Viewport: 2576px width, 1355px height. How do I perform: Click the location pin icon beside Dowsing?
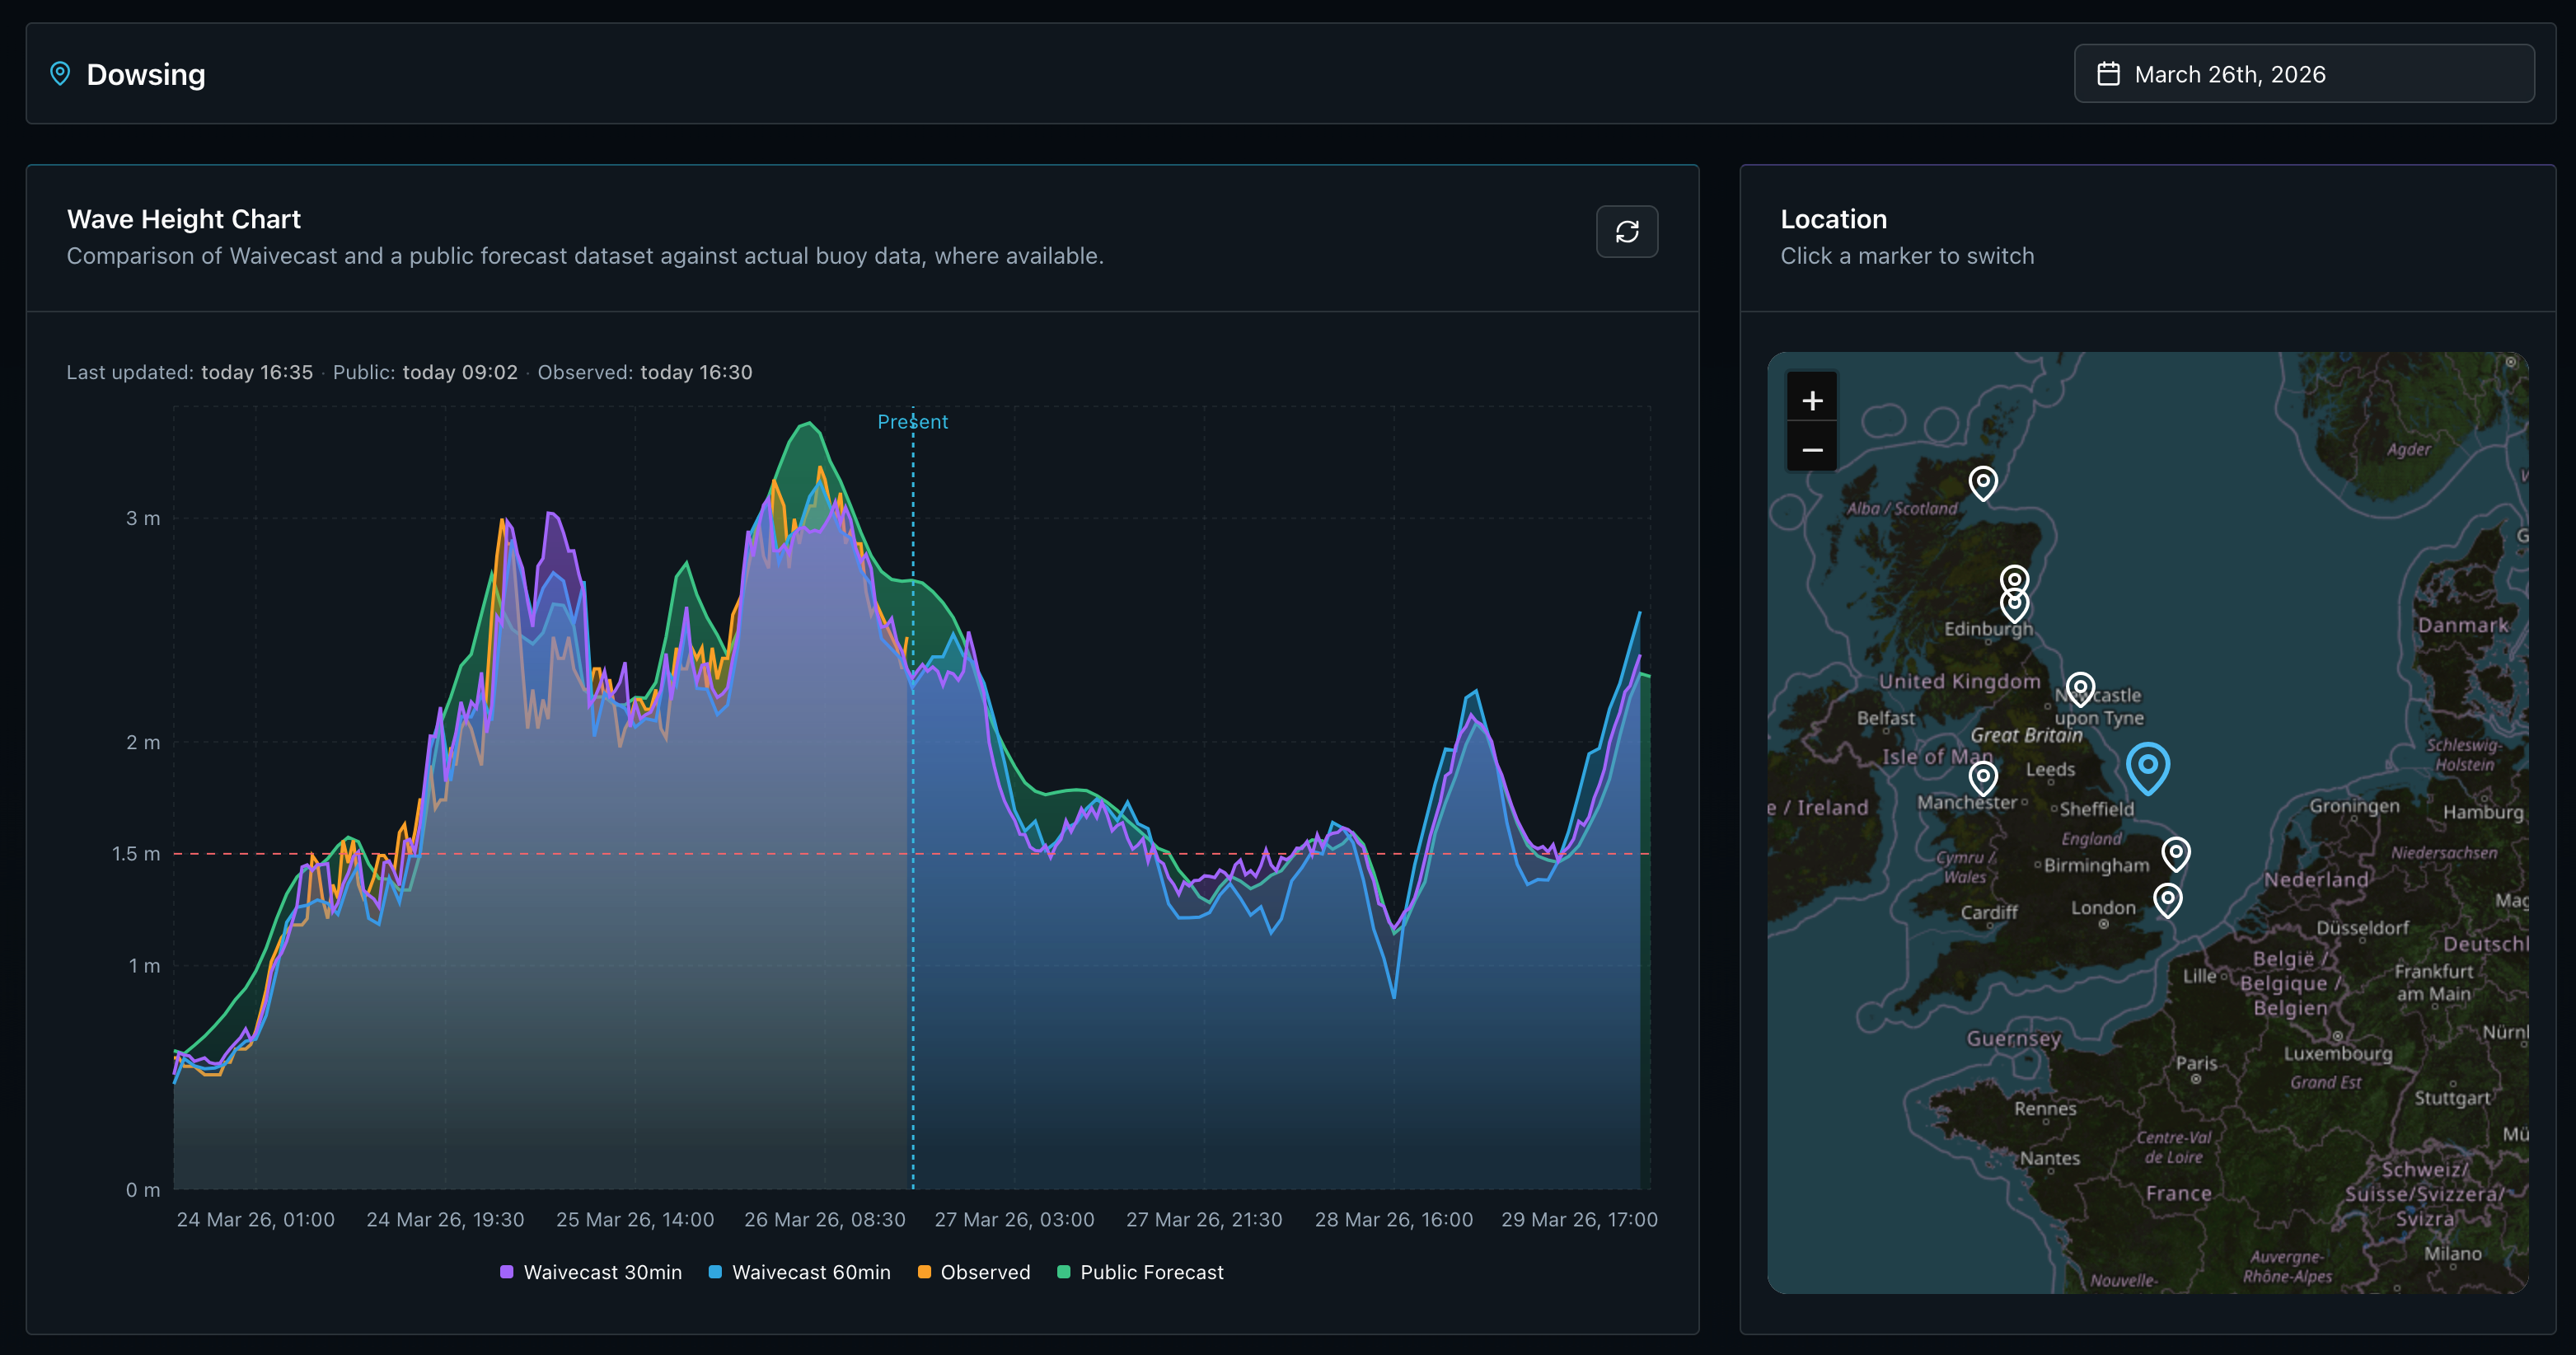click(x=60, y=74)
